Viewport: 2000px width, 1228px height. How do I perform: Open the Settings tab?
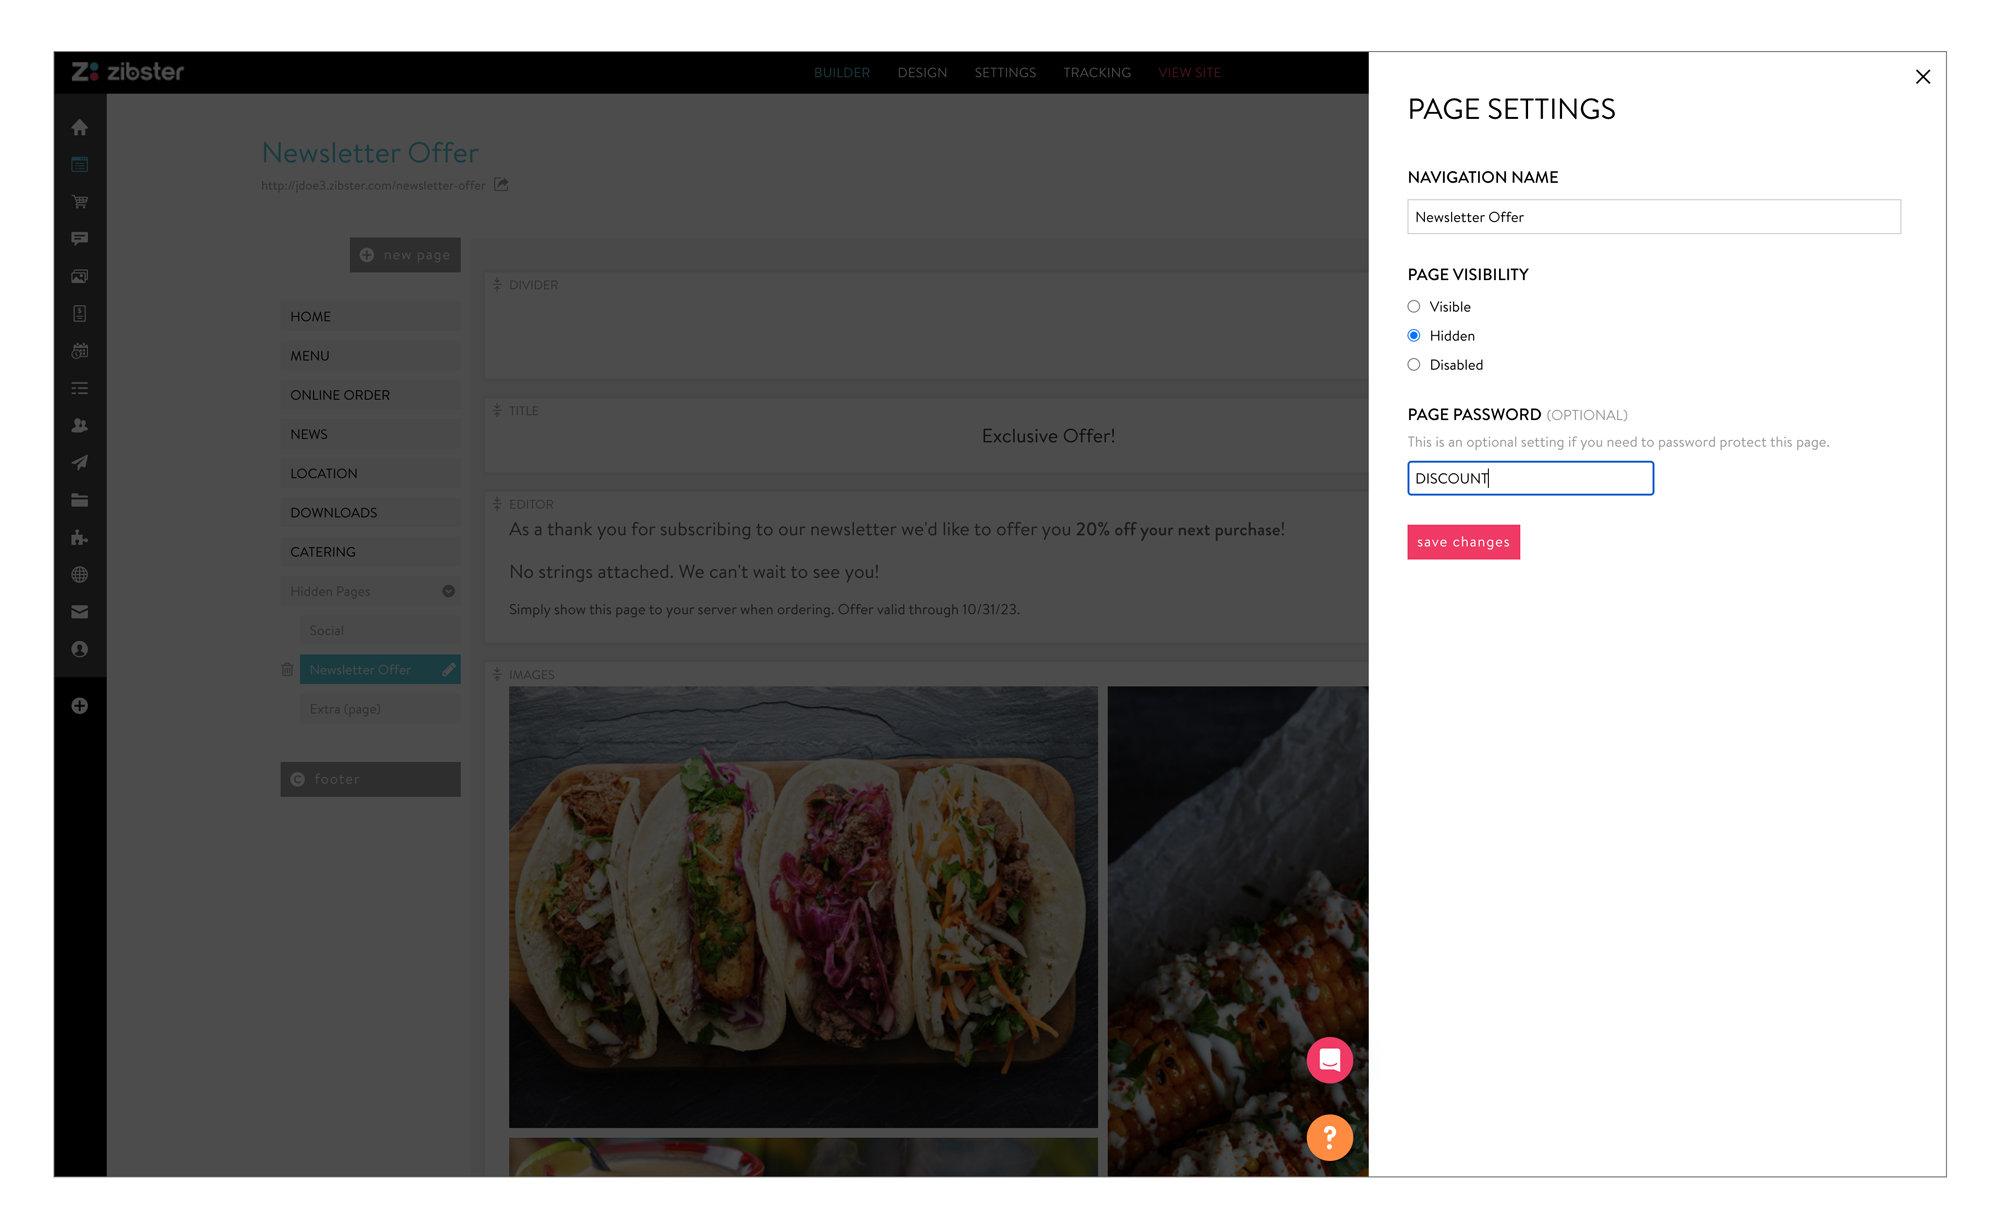1005,73
